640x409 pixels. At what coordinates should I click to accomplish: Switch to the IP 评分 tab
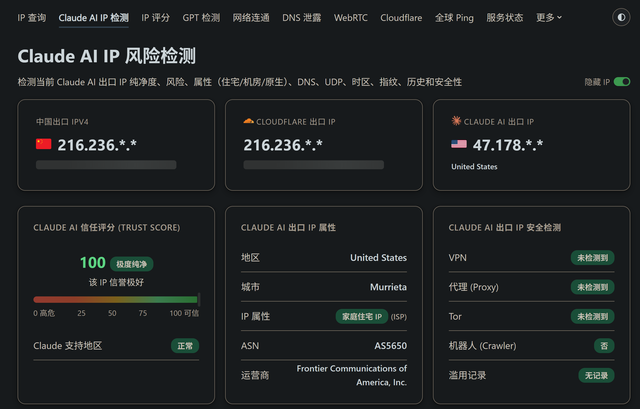(x=156, y=18)
